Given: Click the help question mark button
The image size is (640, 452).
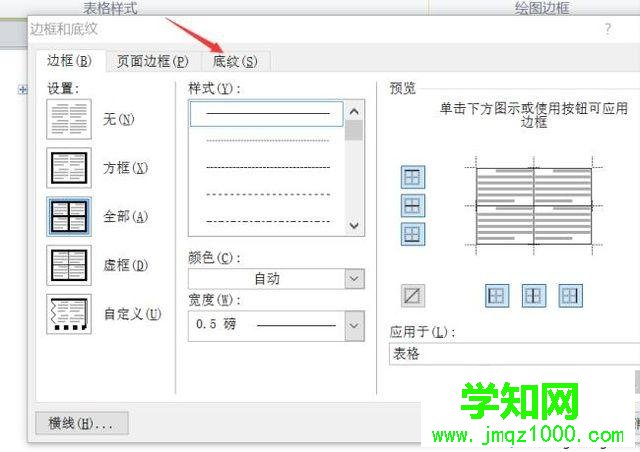Looking at the screenshot, I should 608,29.
